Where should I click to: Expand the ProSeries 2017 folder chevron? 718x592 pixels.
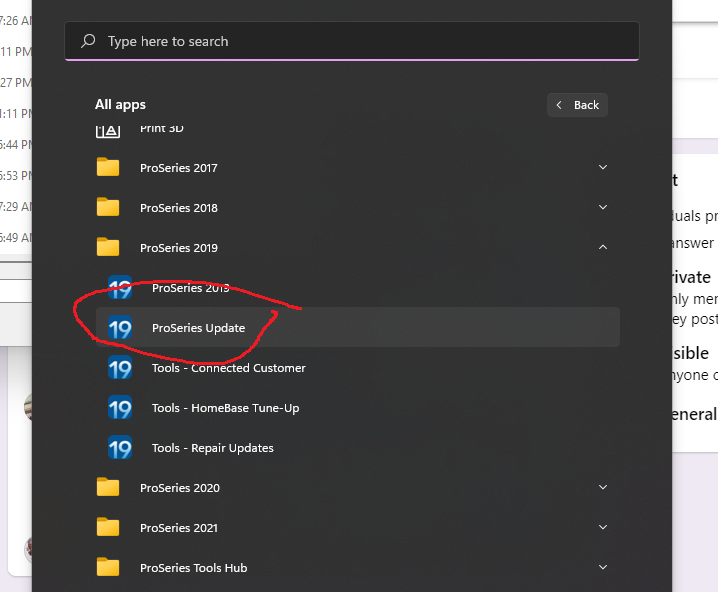pos(603,168)
